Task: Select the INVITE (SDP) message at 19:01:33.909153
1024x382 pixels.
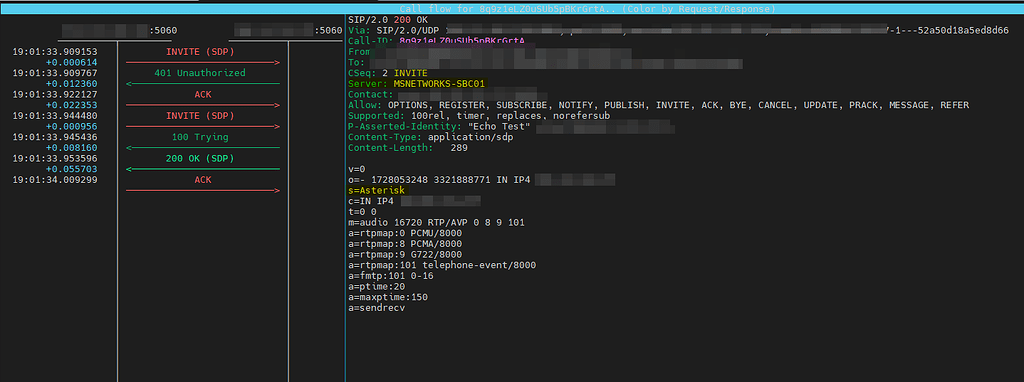Action: click(200, 52)
